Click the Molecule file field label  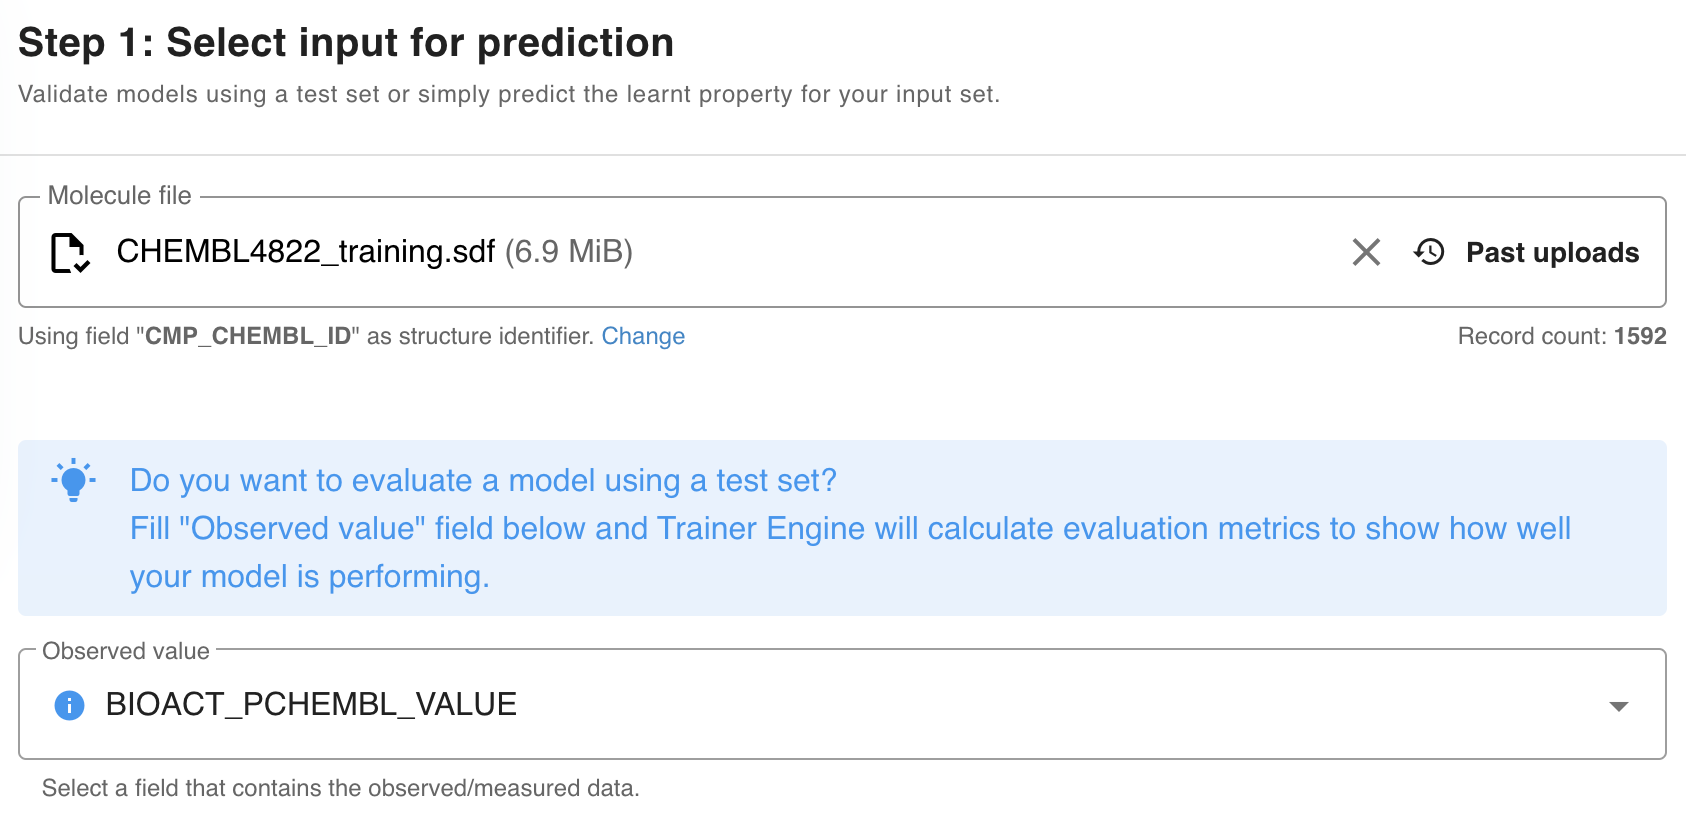(119, 196)
